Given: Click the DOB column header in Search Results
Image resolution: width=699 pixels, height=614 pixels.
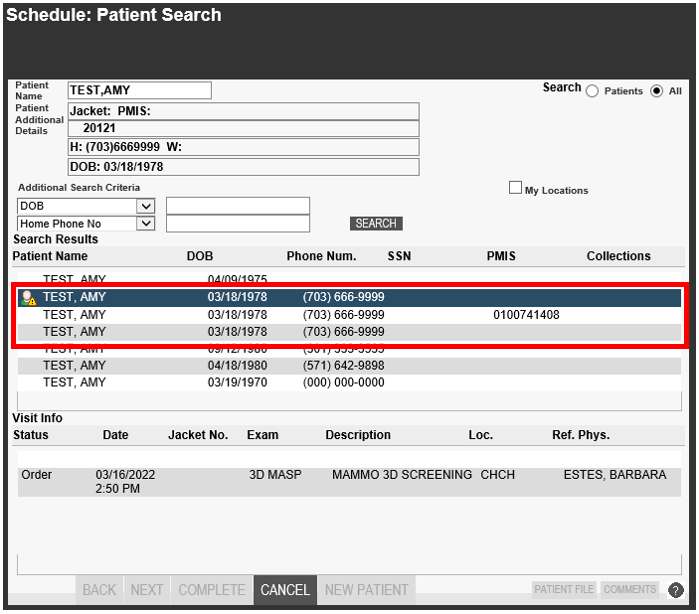Looking at the screenshot, I should pyautogui.click(x=200, y=256).
